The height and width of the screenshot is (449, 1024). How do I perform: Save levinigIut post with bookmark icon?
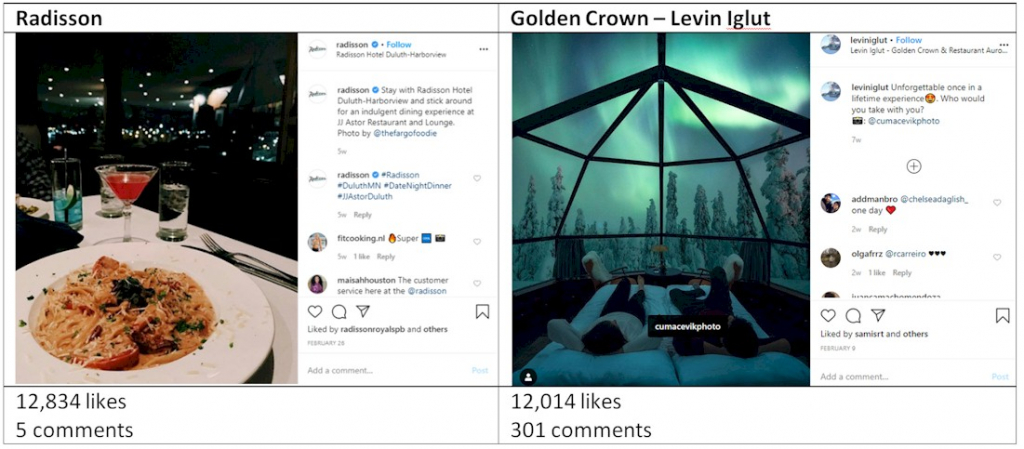pyautogui.click(x=1002, y=316)
